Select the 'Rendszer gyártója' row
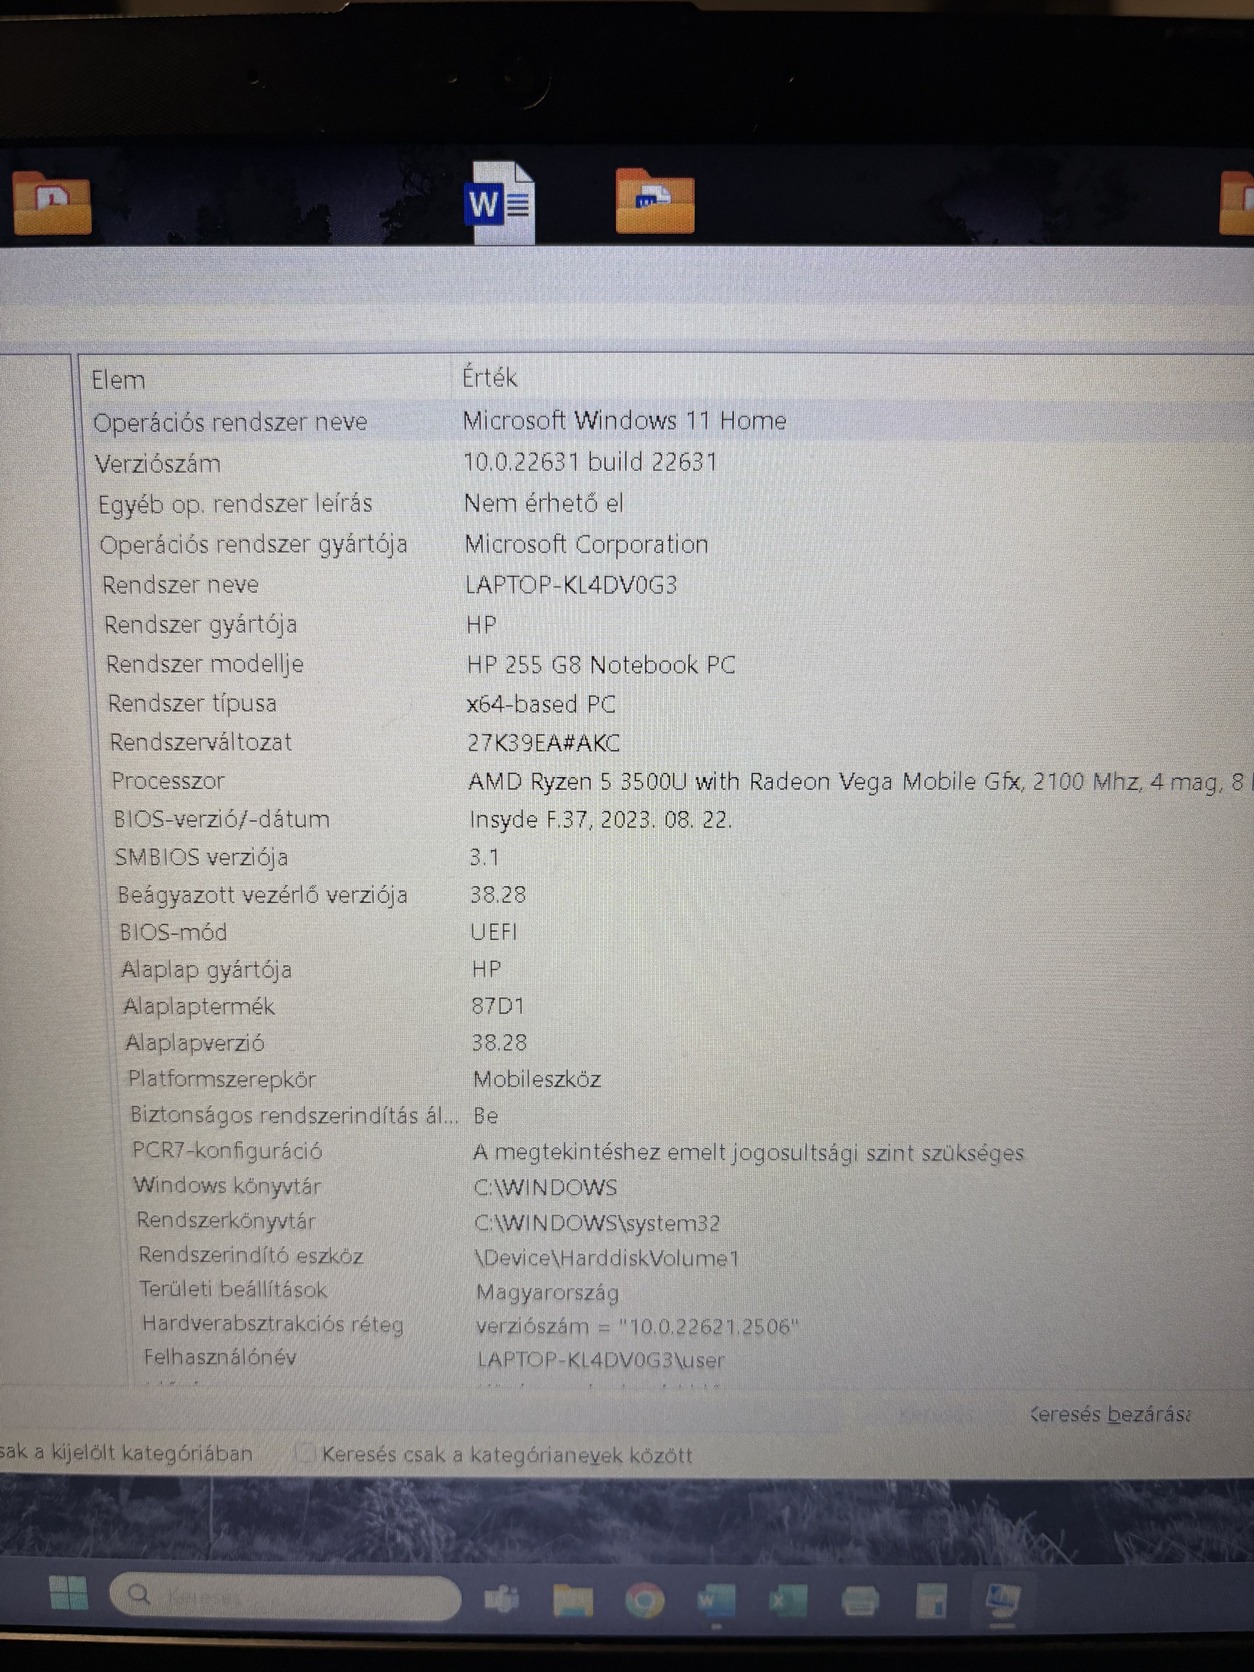 [668, 624]
